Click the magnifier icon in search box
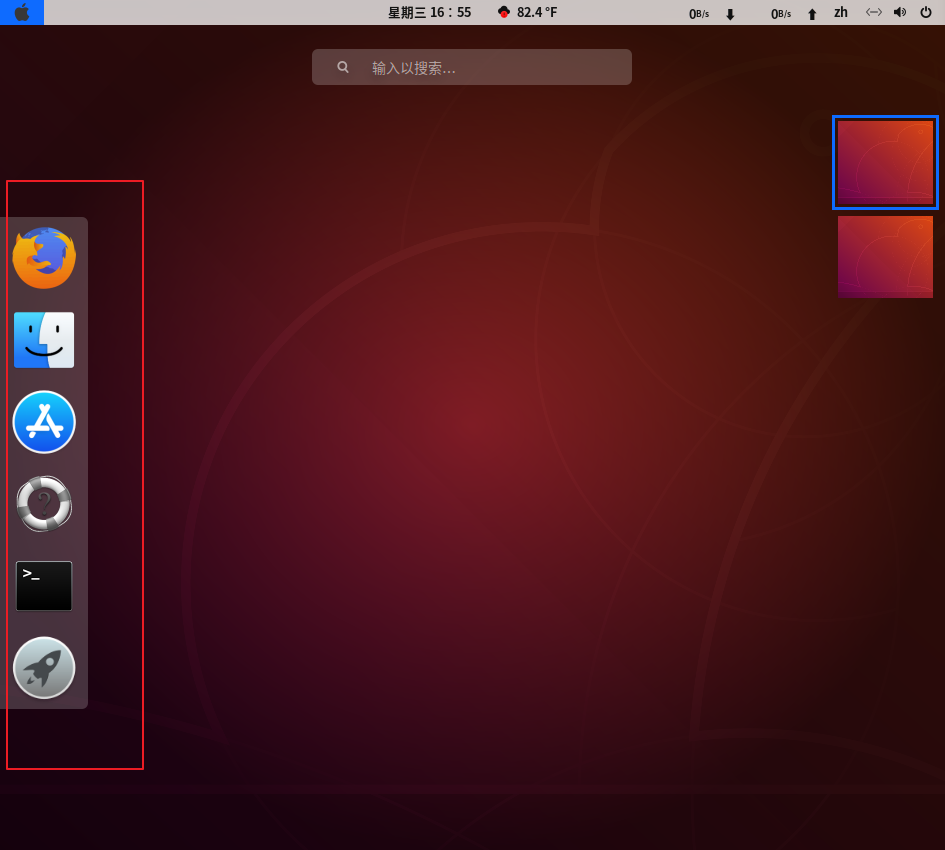This screenshot has width=945, height=850. pyautogui.click(x=343, y=68)
